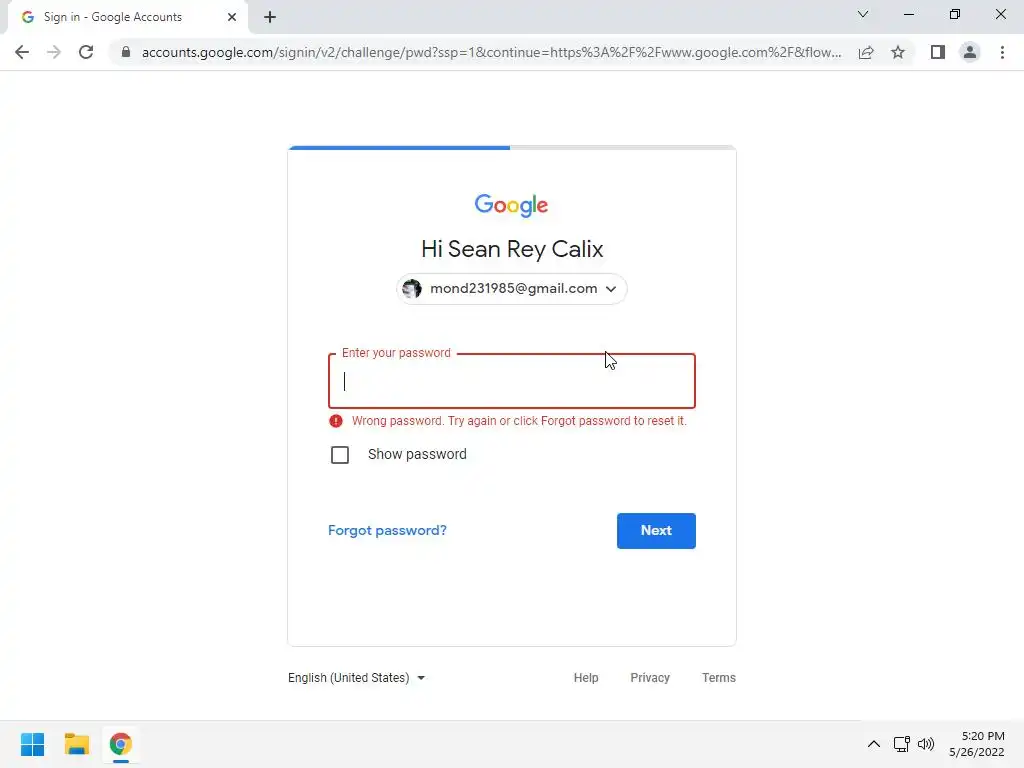Screen dimensions: 1024x768
Task: Reload the sign-in page
Action: pos(86,52)
